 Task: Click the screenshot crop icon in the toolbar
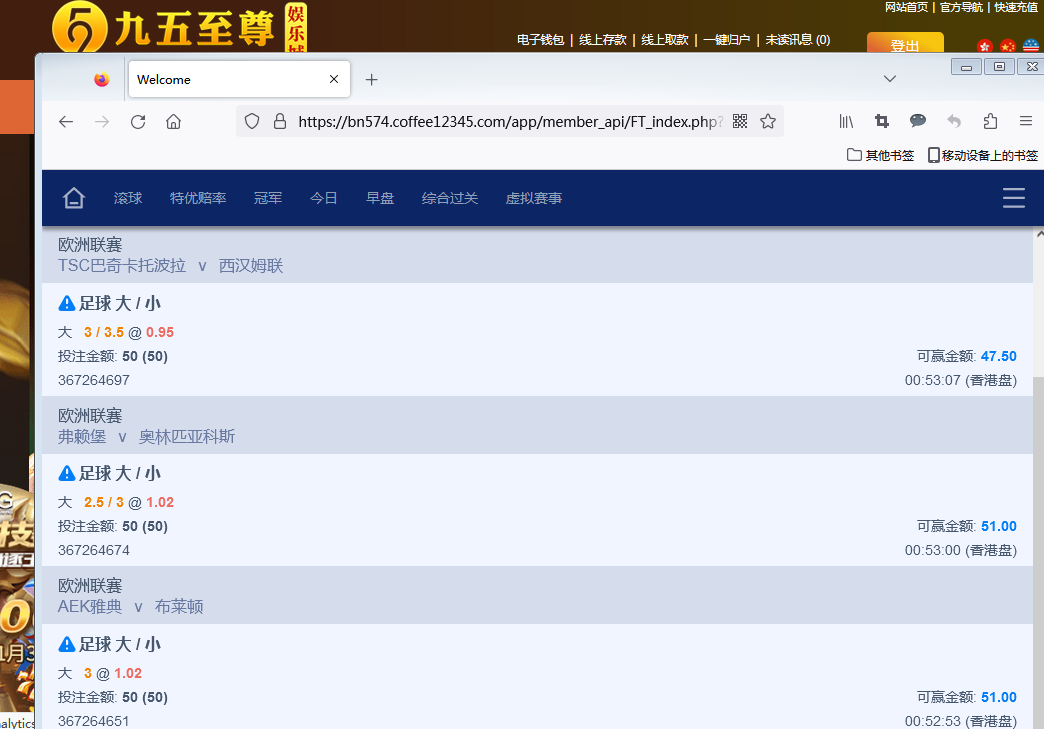click(x=881, y=121)
